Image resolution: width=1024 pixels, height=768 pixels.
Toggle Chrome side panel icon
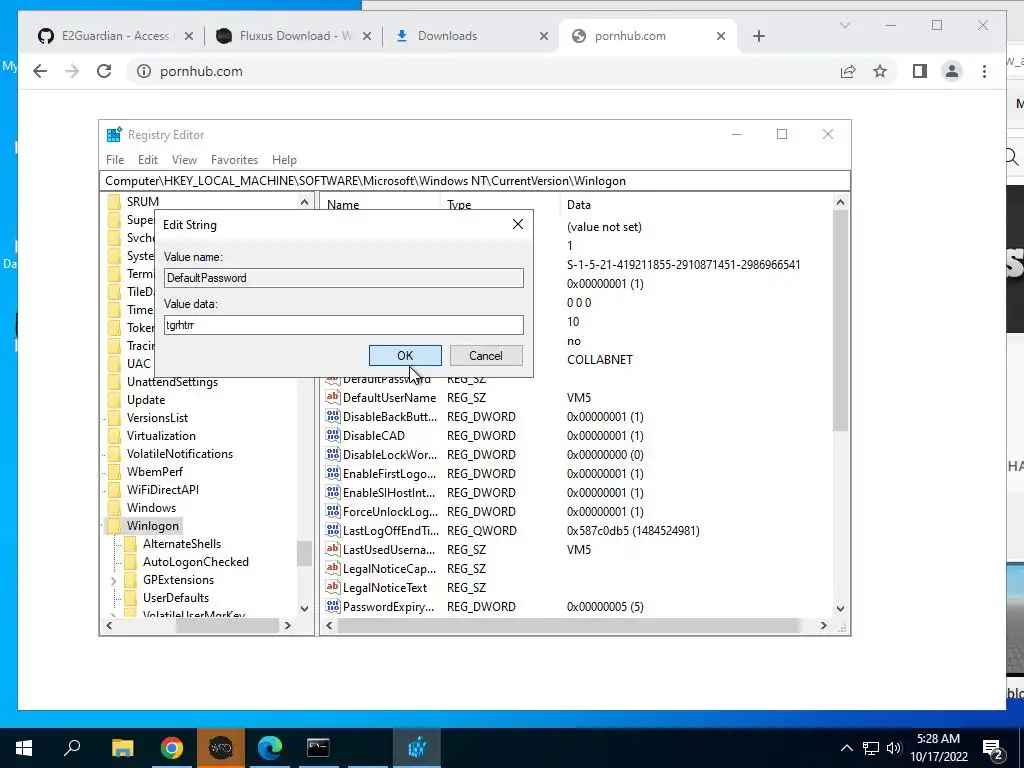point(920,71)
